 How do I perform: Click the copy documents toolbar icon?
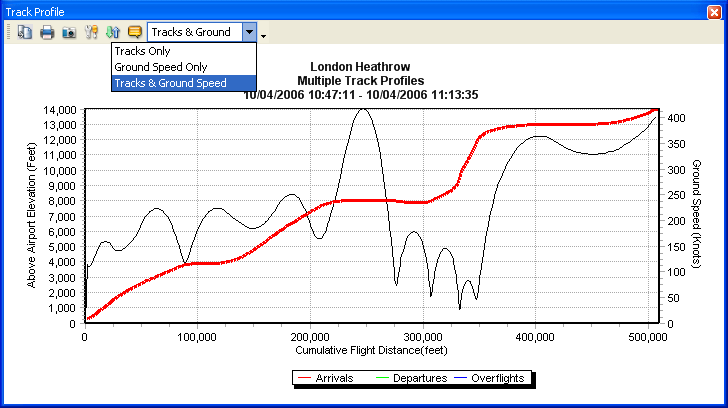(25, 32)
